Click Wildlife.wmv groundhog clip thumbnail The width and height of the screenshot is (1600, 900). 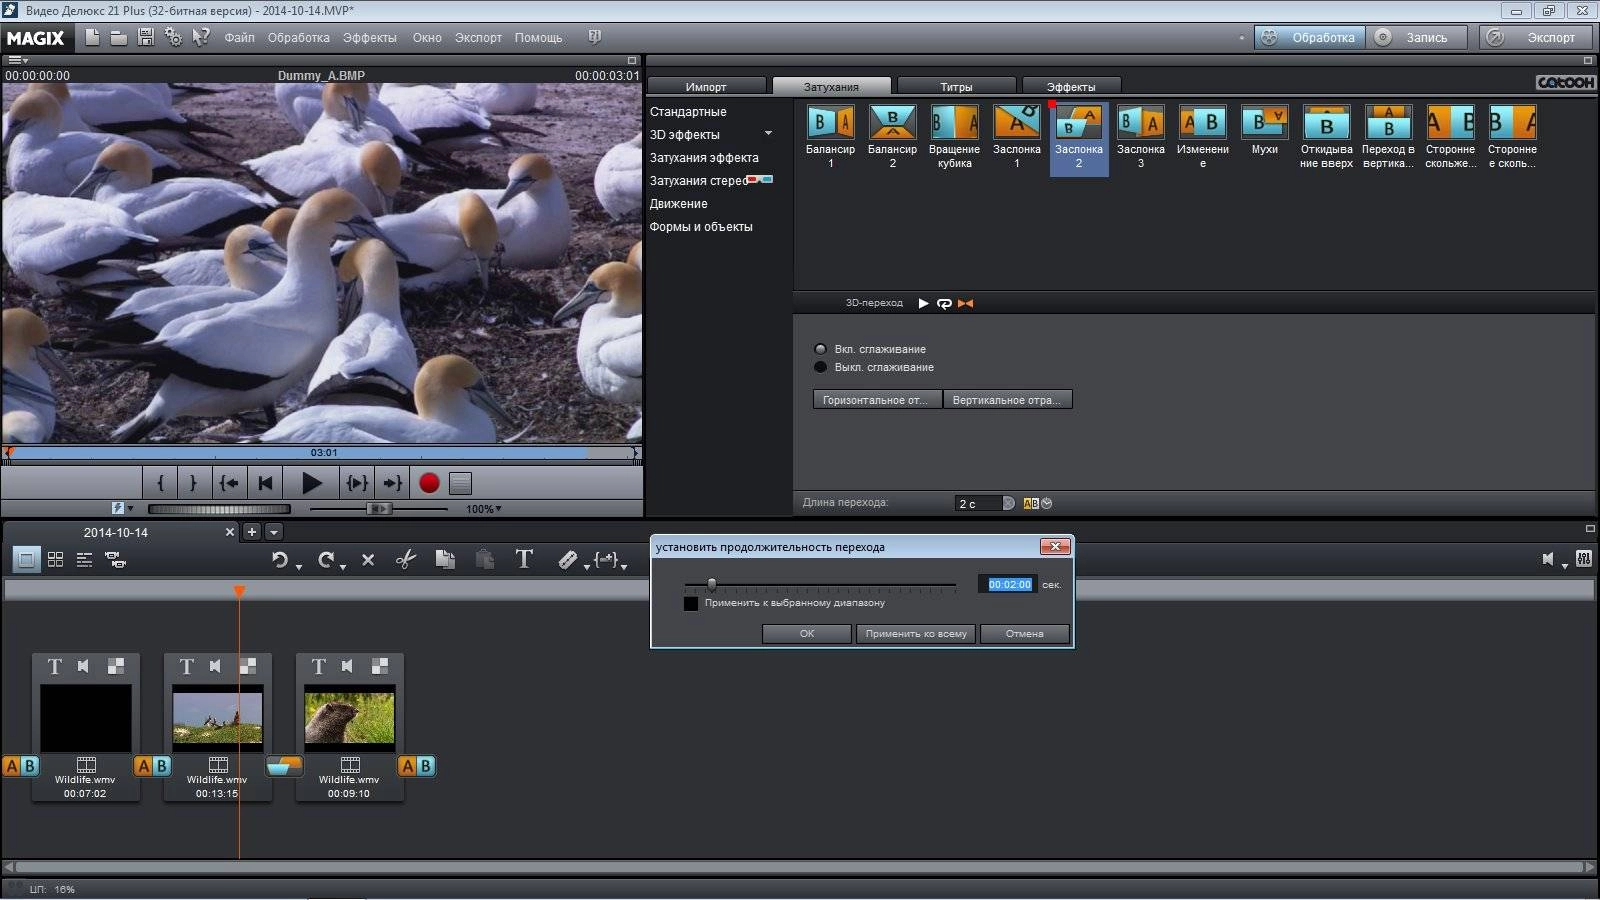click(349, 716)
